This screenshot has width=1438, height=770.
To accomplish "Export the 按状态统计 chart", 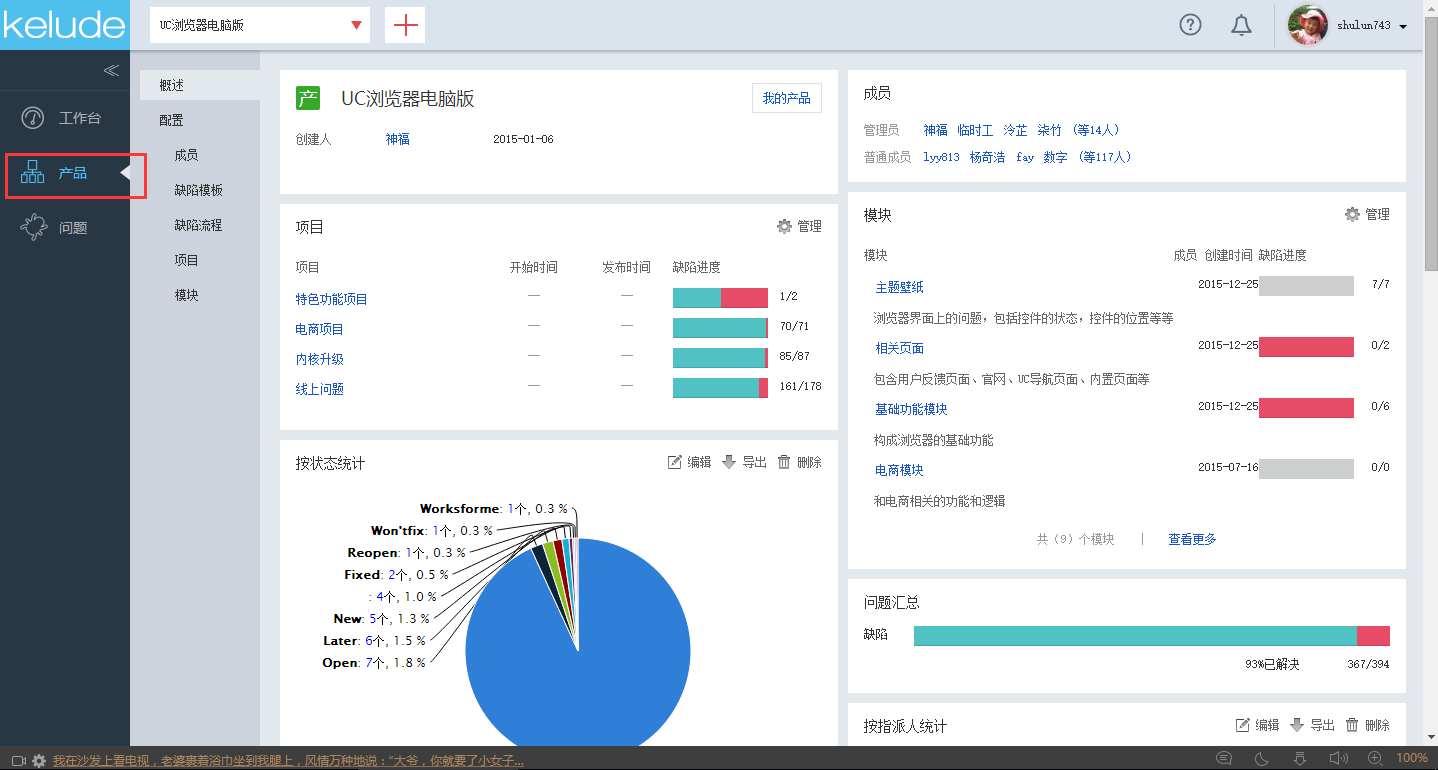I will pyautogui.click(x=744, y=462).
